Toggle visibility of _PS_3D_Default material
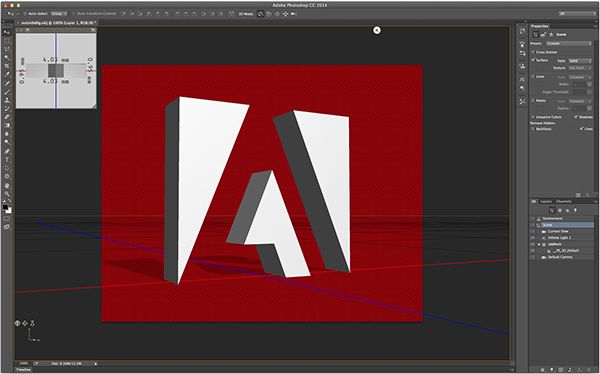Screen dimensions: 600x374 (533, 251)
